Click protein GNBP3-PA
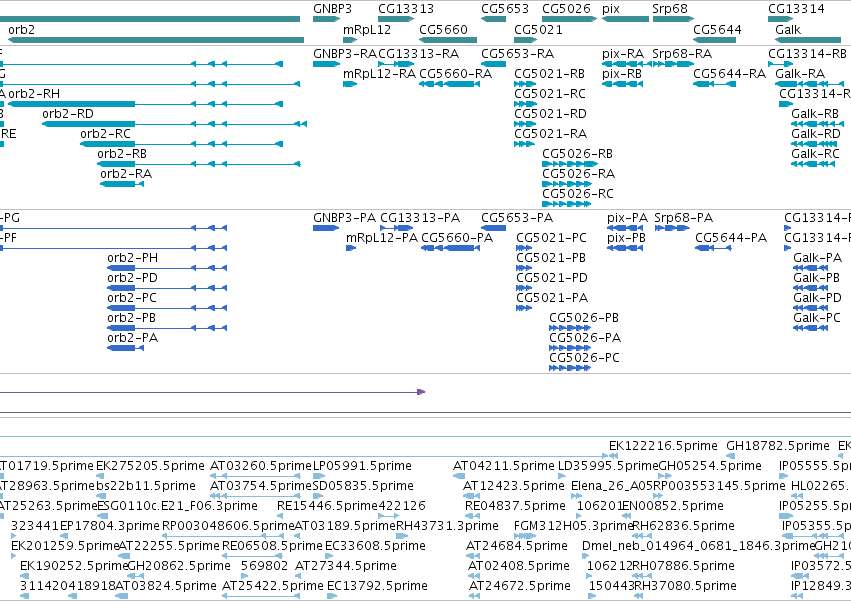The image size is (851, 601). point(344,218)
